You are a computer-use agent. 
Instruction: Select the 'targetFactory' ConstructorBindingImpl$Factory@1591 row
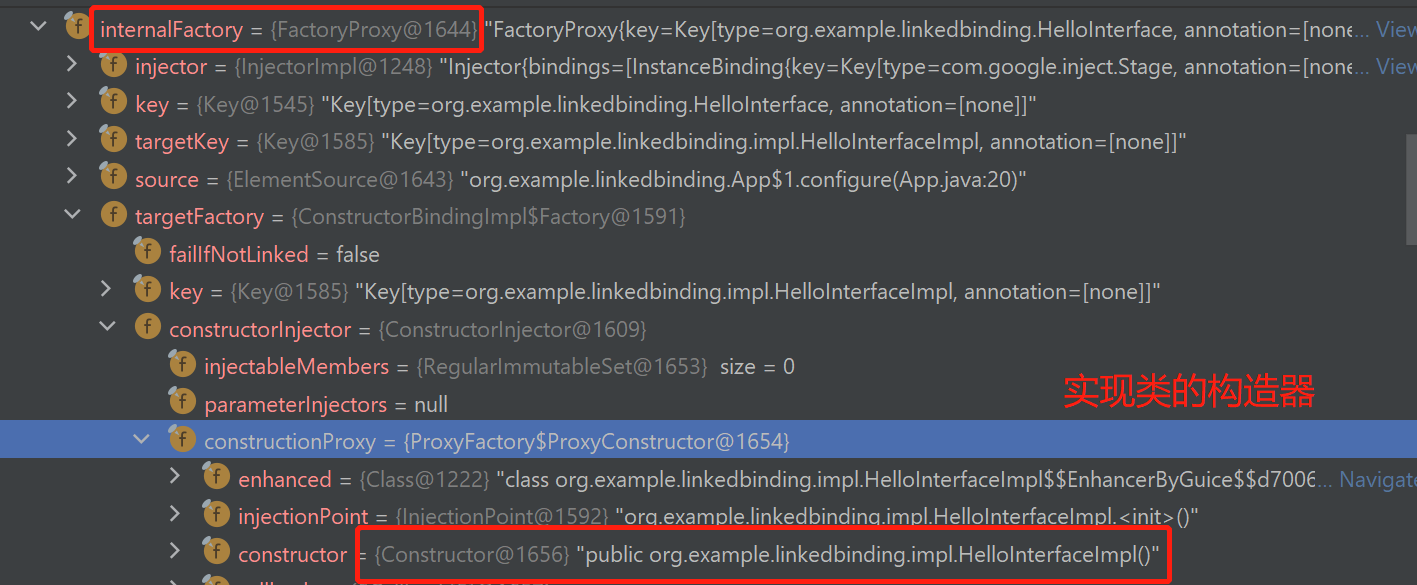(x=410, y=217)
